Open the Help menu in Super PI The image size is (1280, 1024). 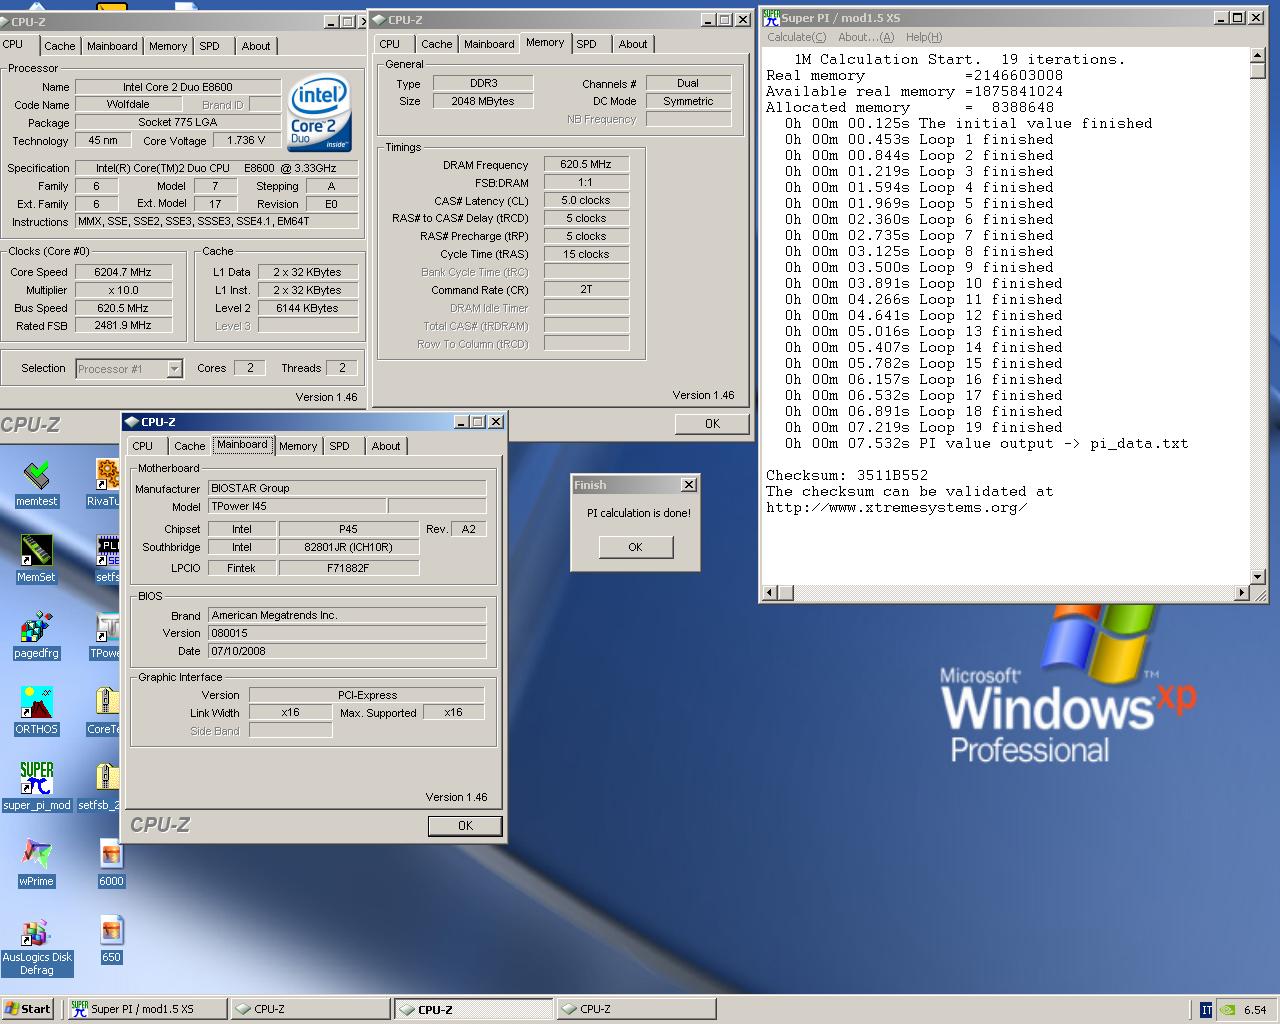[923, 37]
